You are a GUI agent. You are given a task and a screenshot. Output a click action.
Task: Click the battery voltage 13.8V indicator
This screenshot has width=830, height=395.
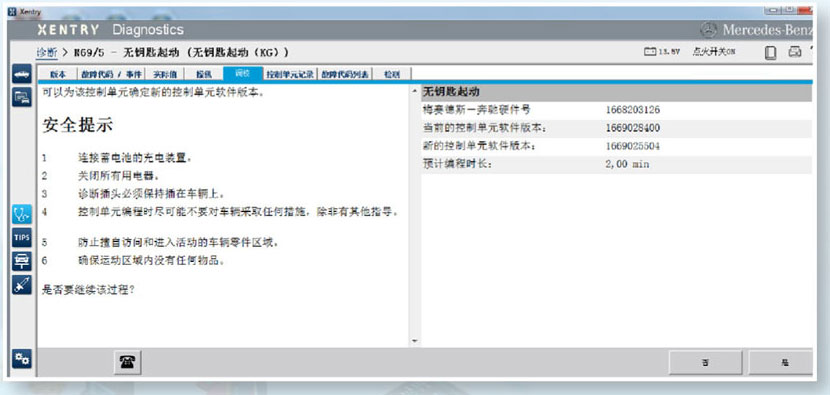(662, 52)
